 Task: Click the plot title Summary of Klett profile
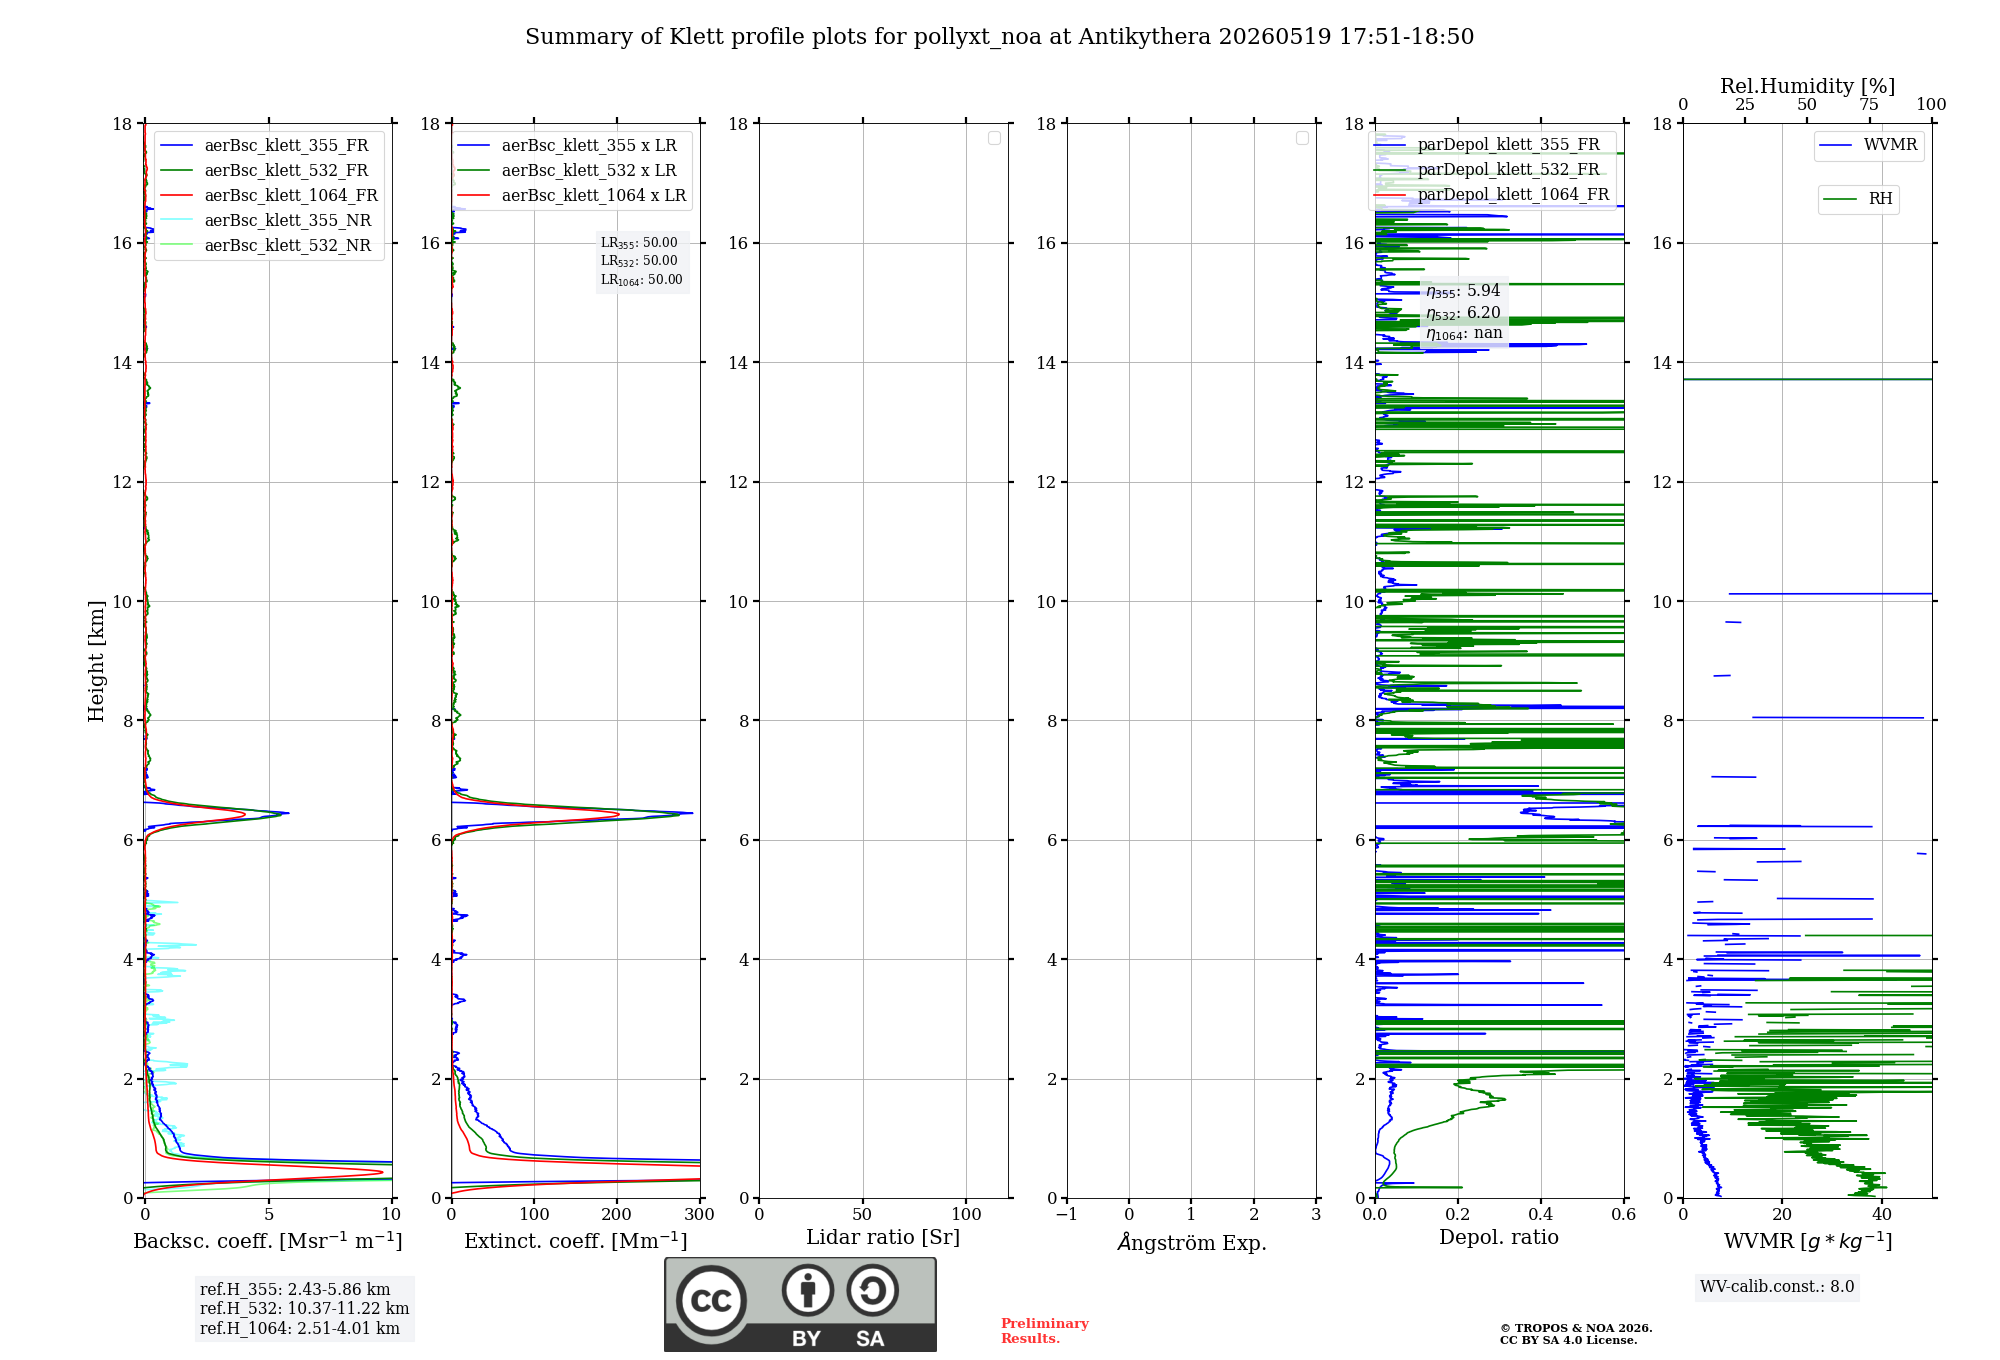(x=999, y=37)
